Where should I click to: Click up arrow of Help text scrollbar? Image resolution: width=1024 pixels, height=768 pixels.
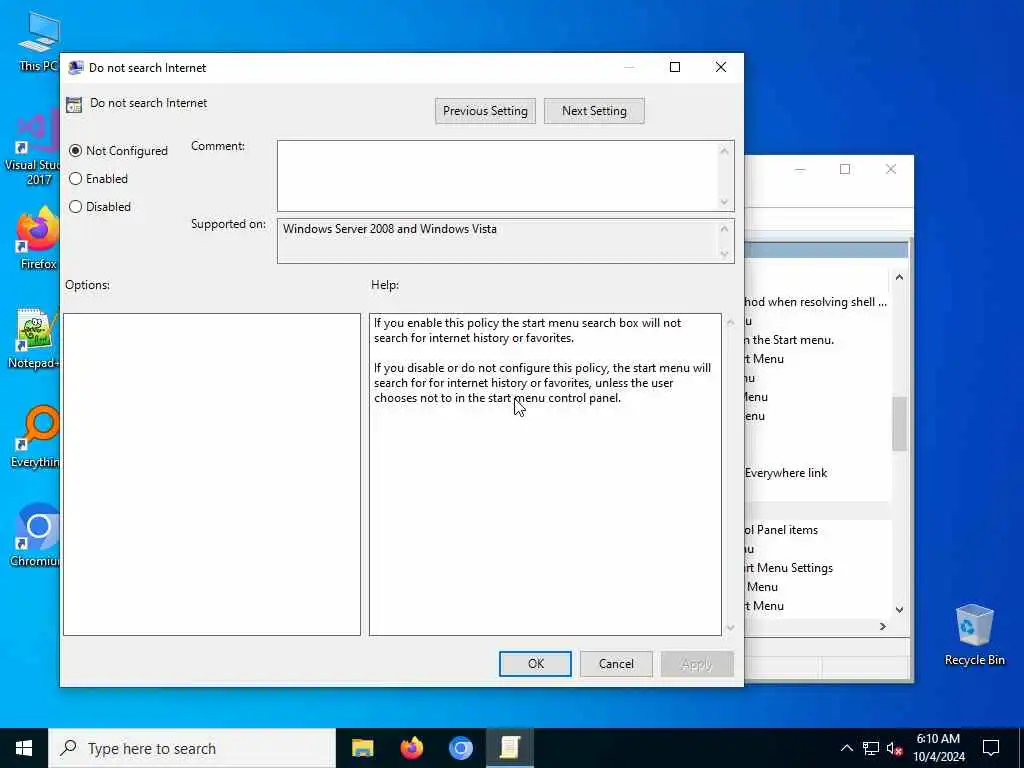tap(731, 323)
